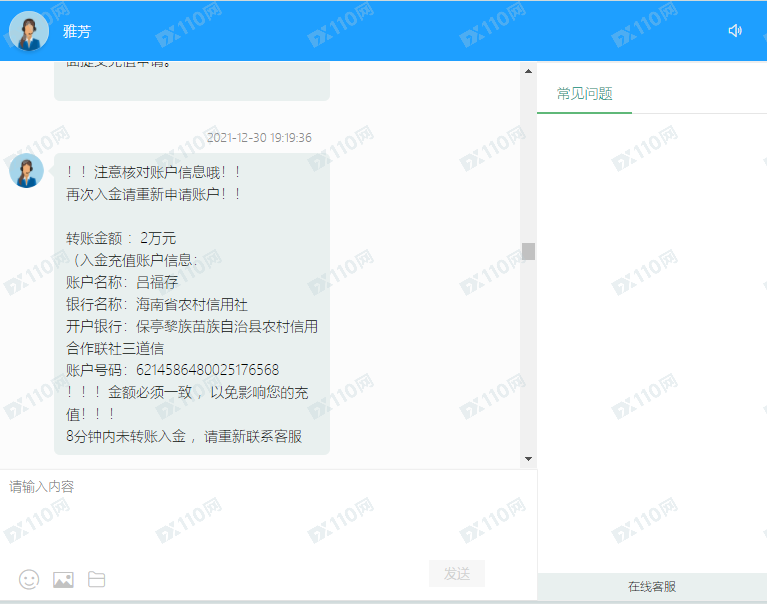Image resolution: width=767 pixels, height=604 pixels.
Task: Click the chat scrollbar up arrow
Action: coord(528,71)
